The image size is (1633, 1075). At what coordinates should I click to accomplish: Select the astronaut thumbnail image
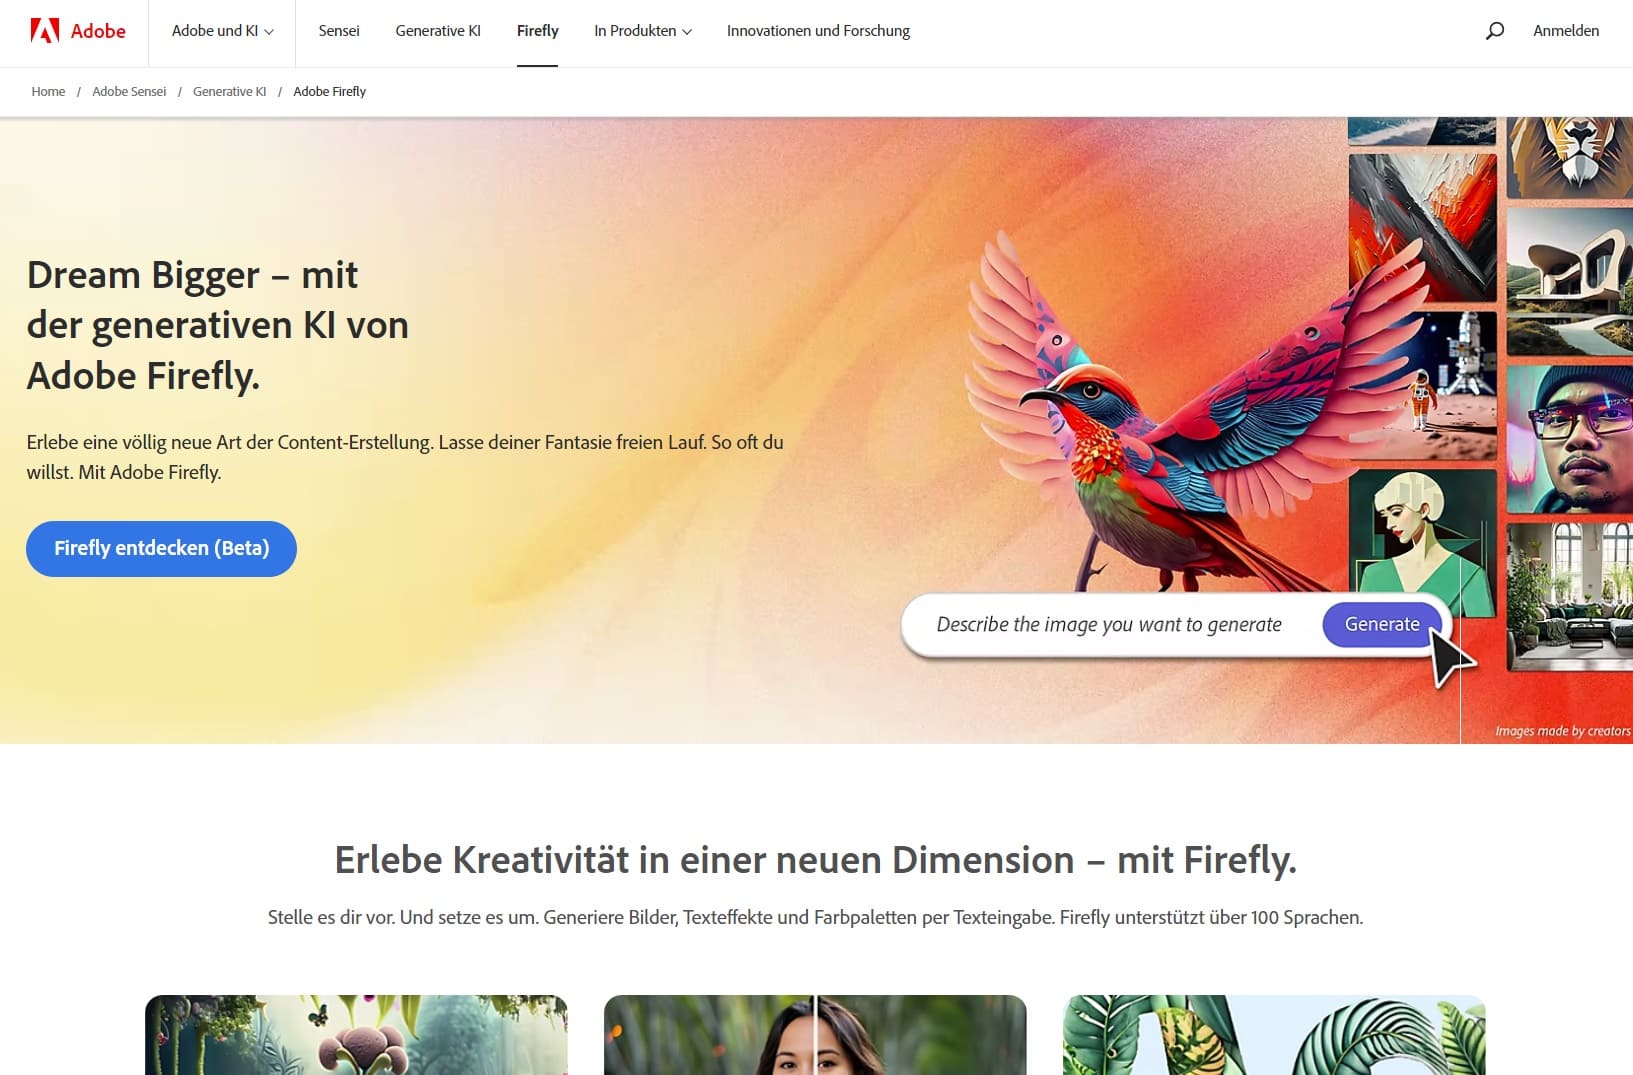(1422, 385)
